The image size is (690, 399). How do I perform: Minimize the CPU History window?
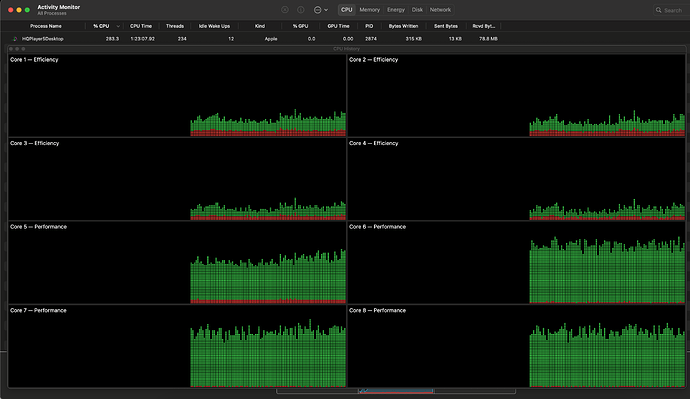pos(17,49)
